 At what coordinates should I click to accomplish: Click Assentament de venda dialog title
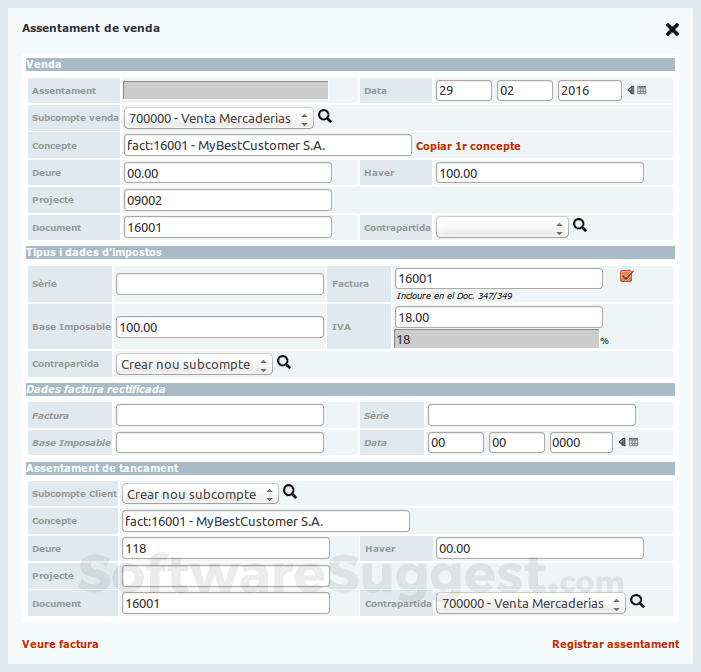[91, 28]
